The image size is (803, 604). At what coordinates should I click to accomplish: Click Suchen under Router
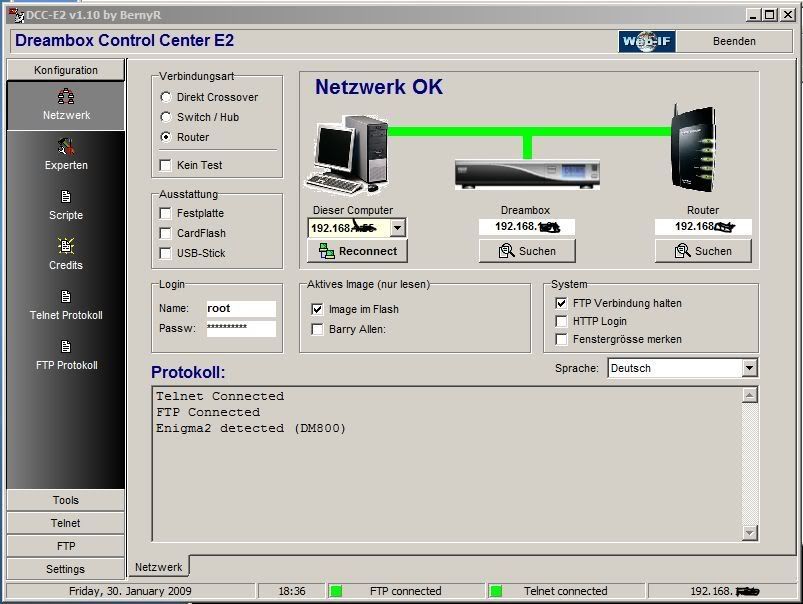point(703,251)
